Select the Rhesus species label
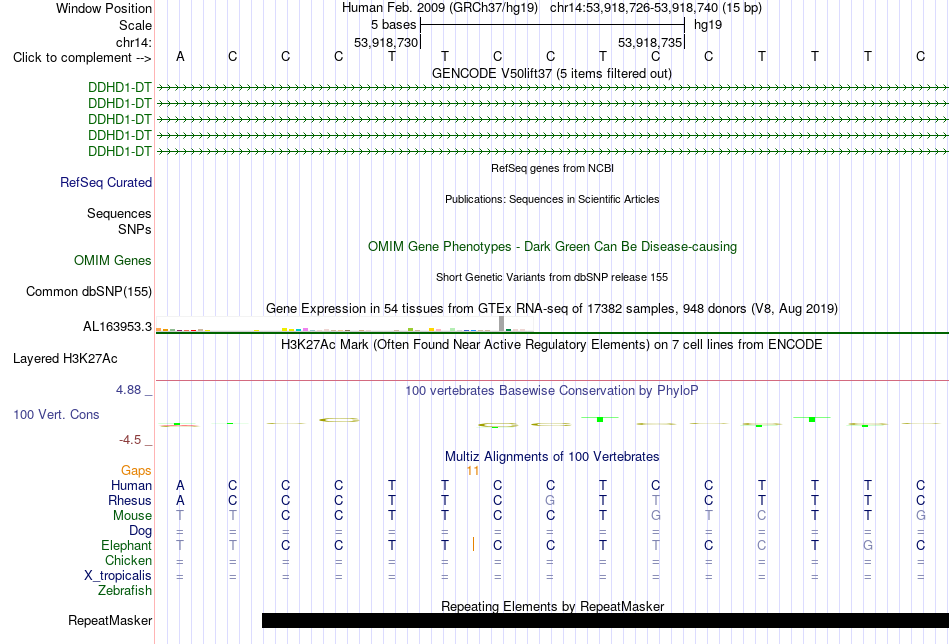 [x=130, y=500]
